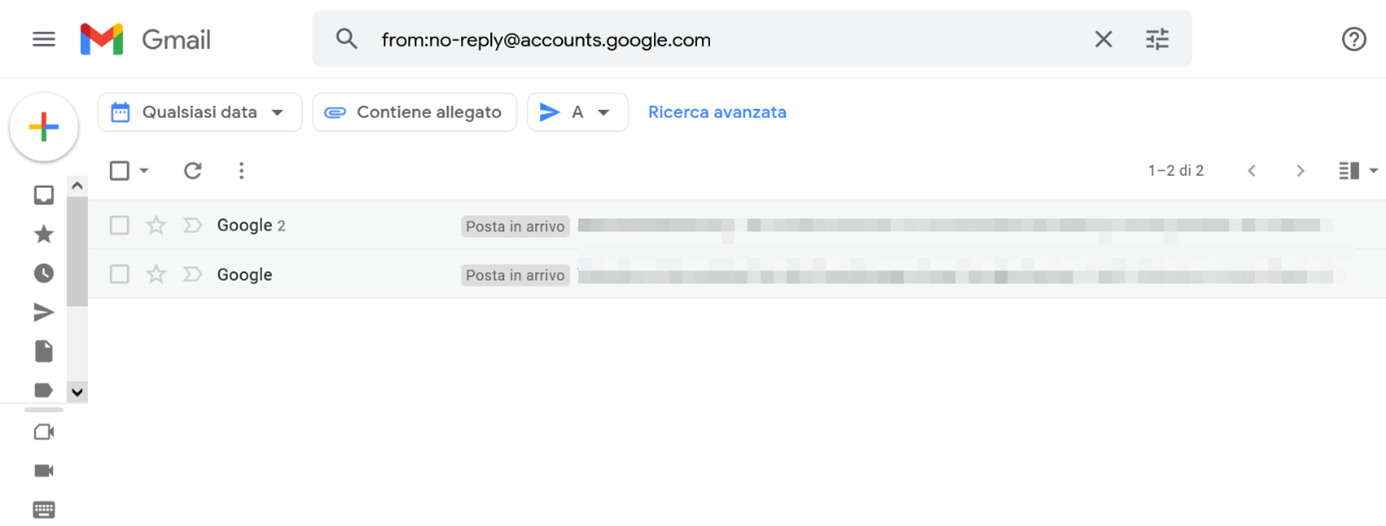Open the Ricerca avanzata link

point(717,112)
